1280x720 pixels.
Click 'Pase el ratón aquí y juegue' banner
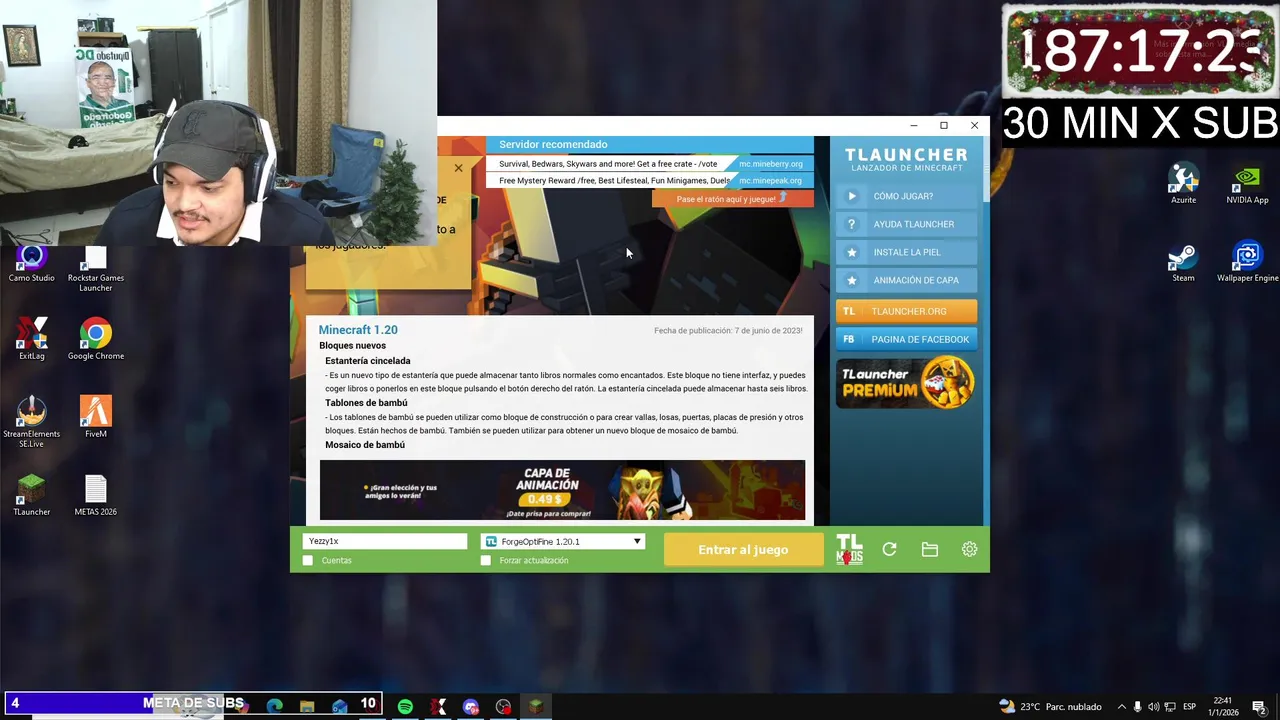pyautogui.click(x=732, y=199)
